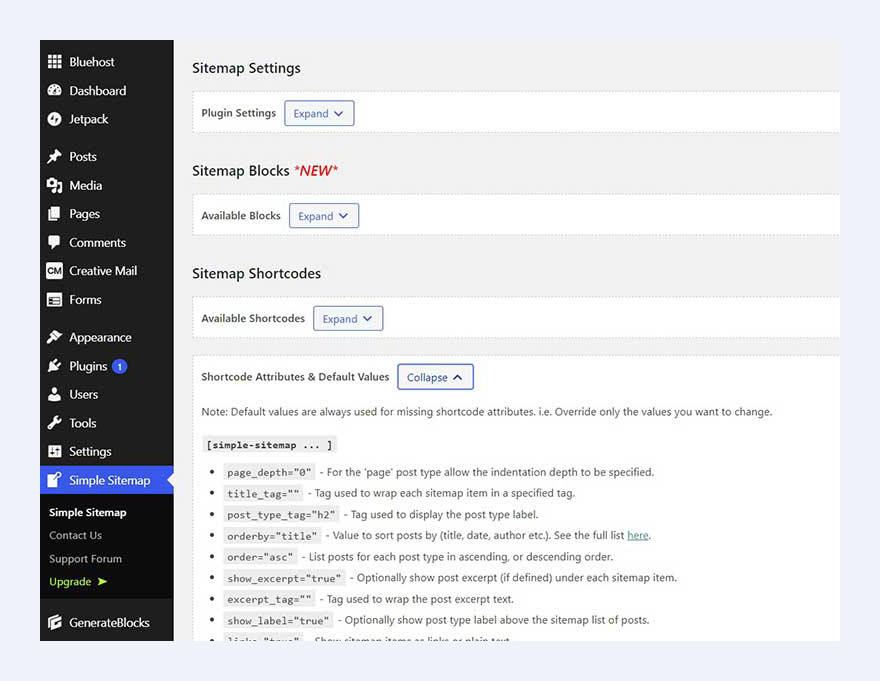This screenshot has width=880, height=681.
Task: Click the Comments speech bubble icon
Action: click(x=54, y=243)
